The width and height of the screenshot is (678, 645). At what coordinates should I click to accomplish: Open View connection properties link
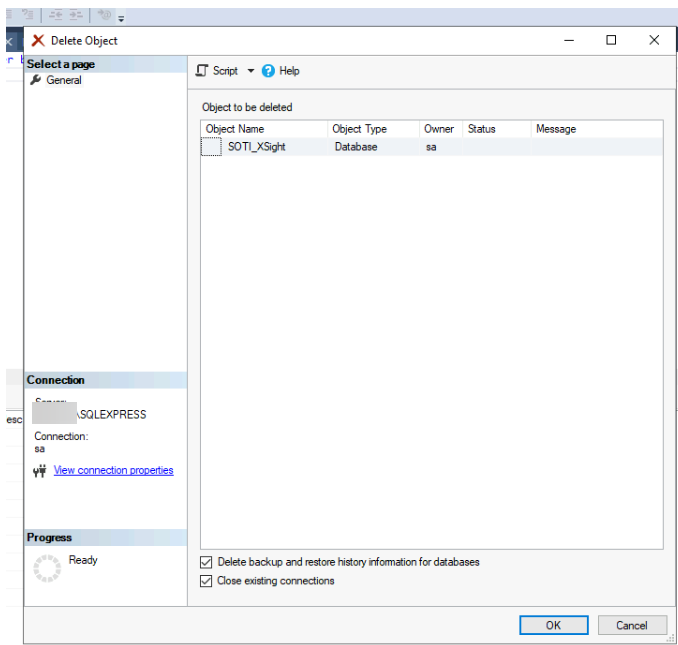coord(113,470)
